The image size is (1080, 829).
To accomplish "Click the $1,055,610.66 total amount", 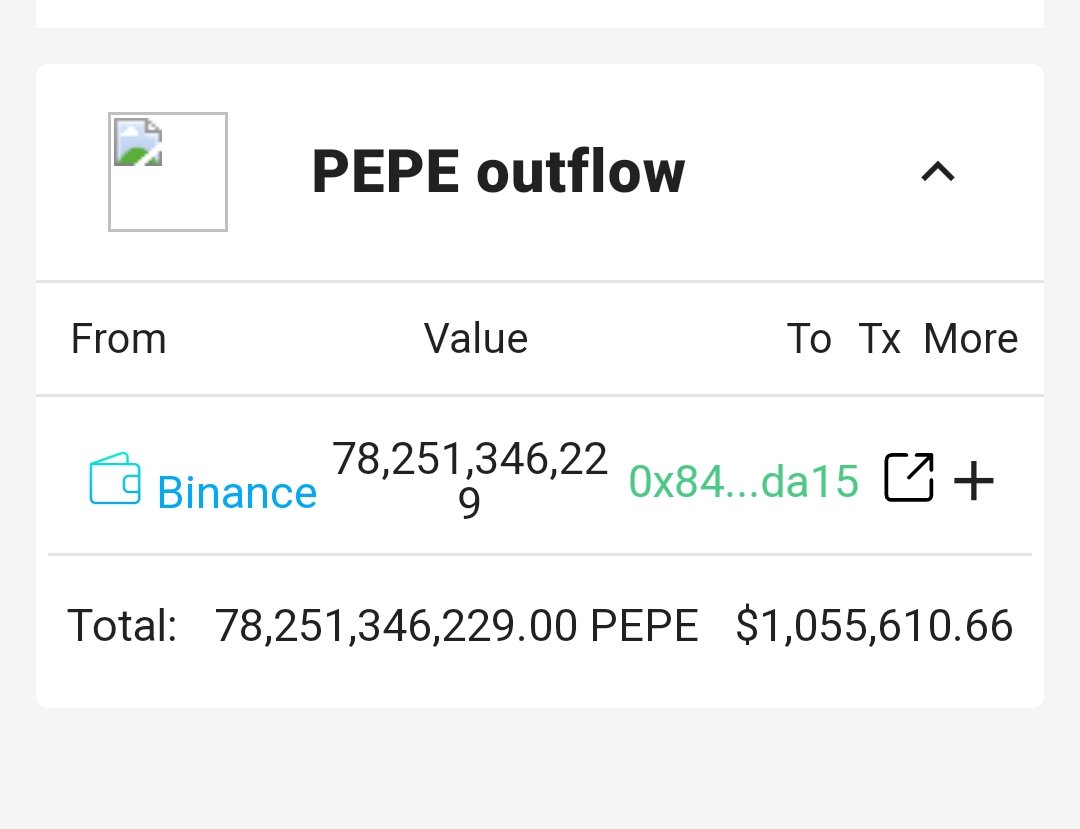I will click(874, 626).
